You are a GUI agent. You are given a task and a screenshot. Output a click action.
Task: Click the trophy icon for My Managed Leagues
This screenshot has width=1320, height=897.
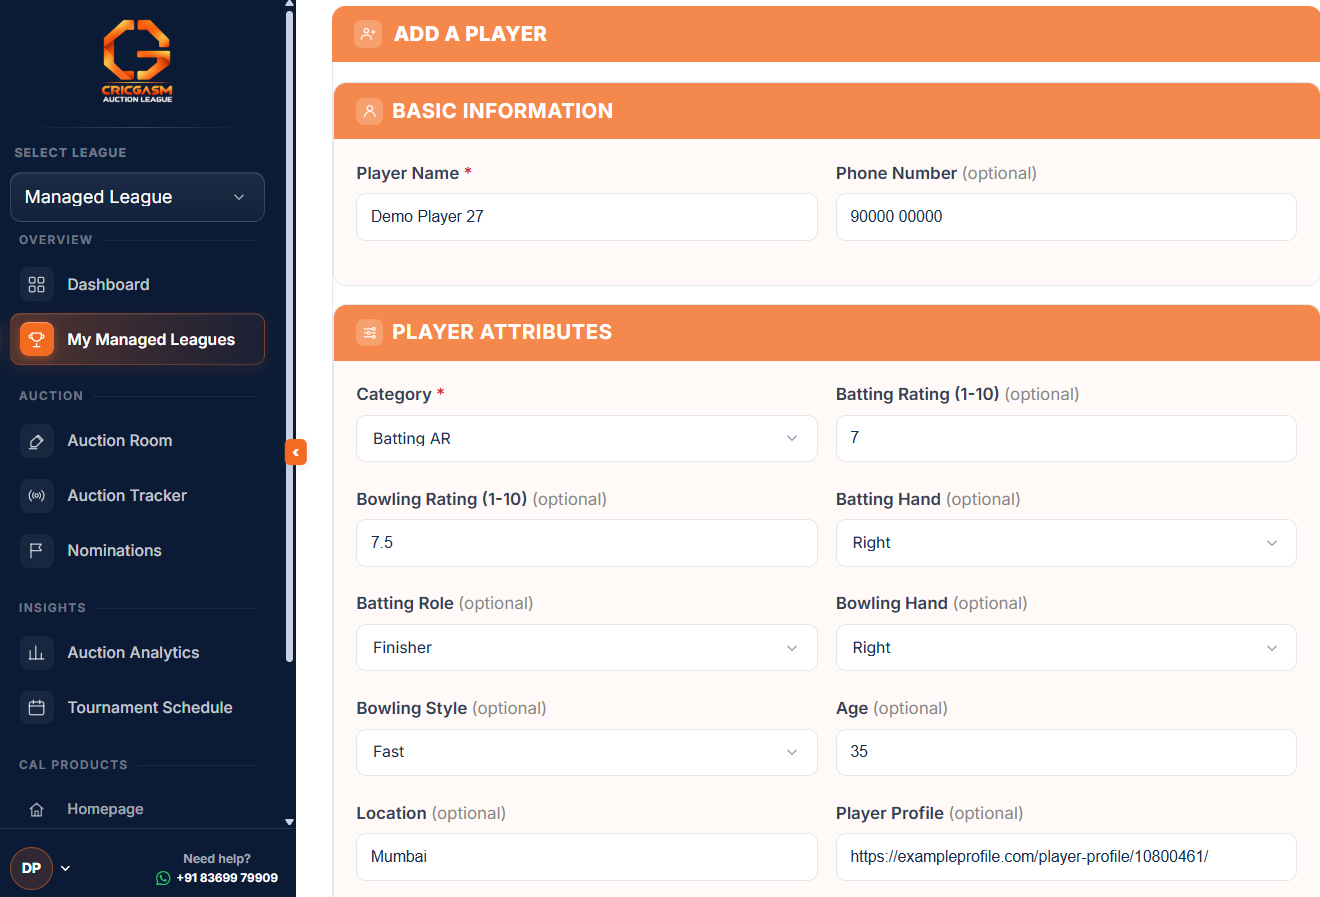tap(37, 339)
